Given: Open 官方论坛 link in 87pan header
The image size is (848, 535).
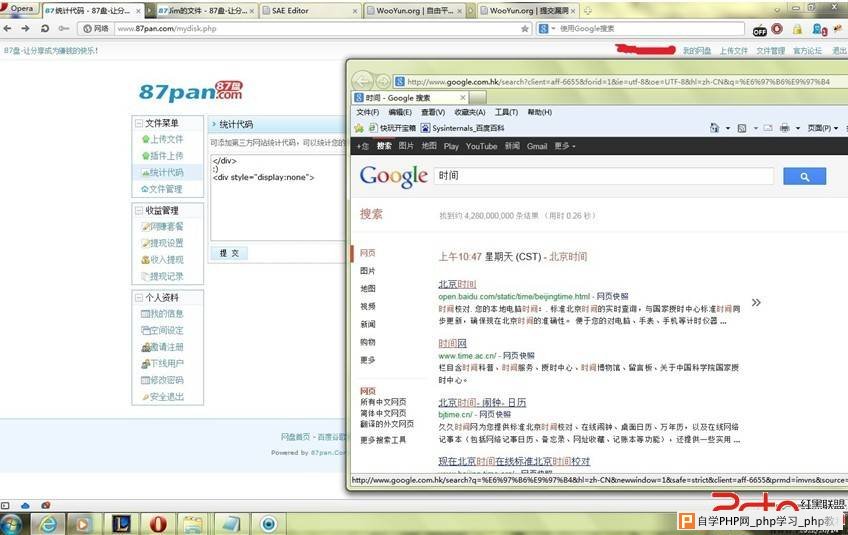Looking at the screenshot, I should coord(807,50).
